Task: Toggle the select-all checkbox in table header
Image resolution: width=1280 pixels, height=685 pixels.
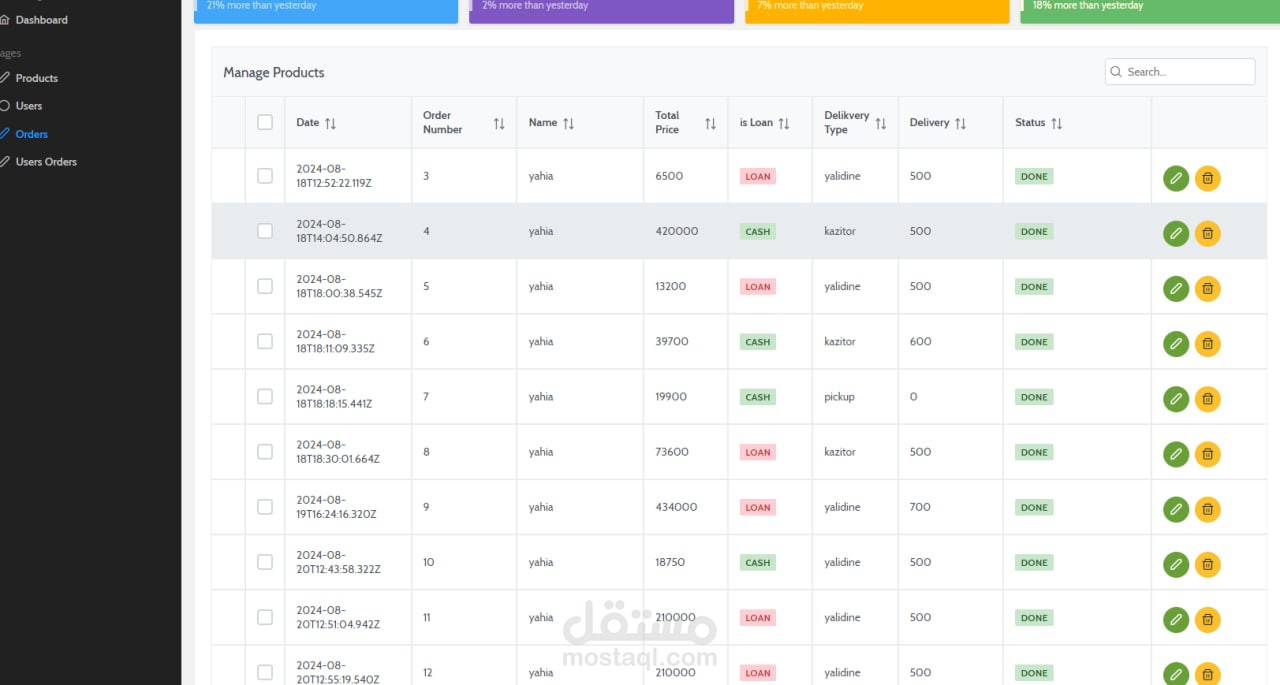Action: (x=265, y=122)
